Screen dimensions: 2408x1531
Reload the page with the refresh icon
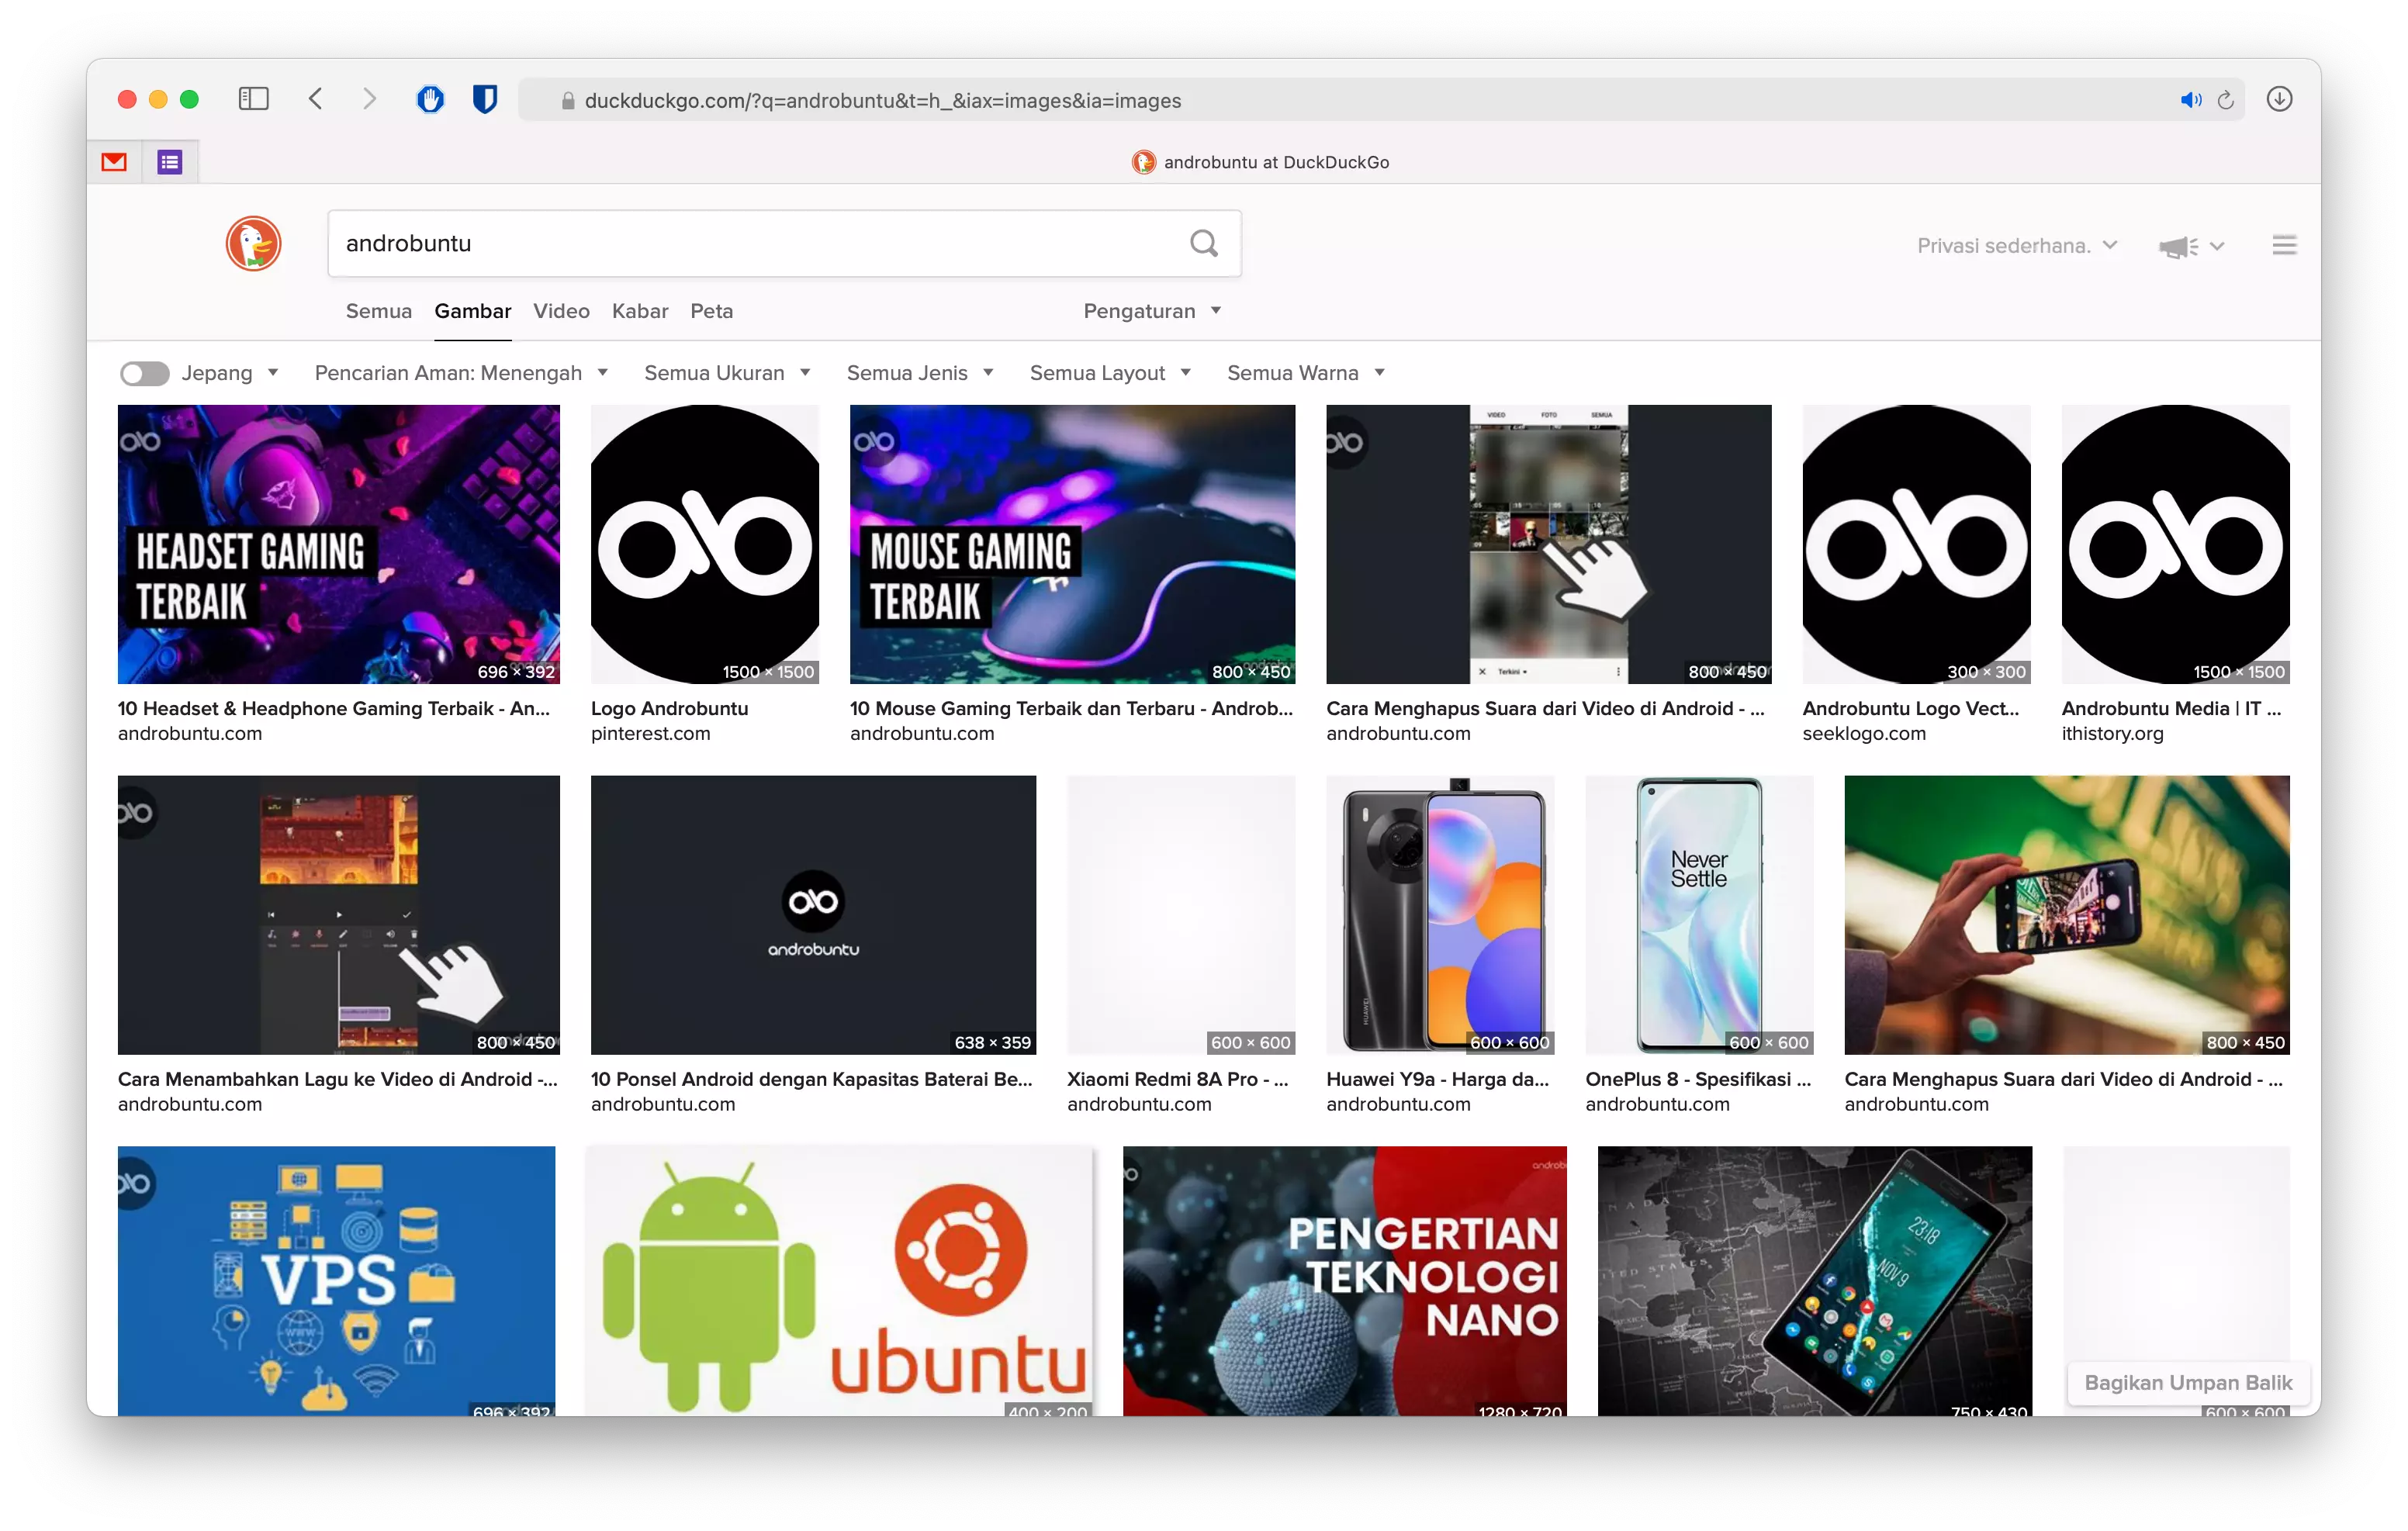pos(2226,99)
